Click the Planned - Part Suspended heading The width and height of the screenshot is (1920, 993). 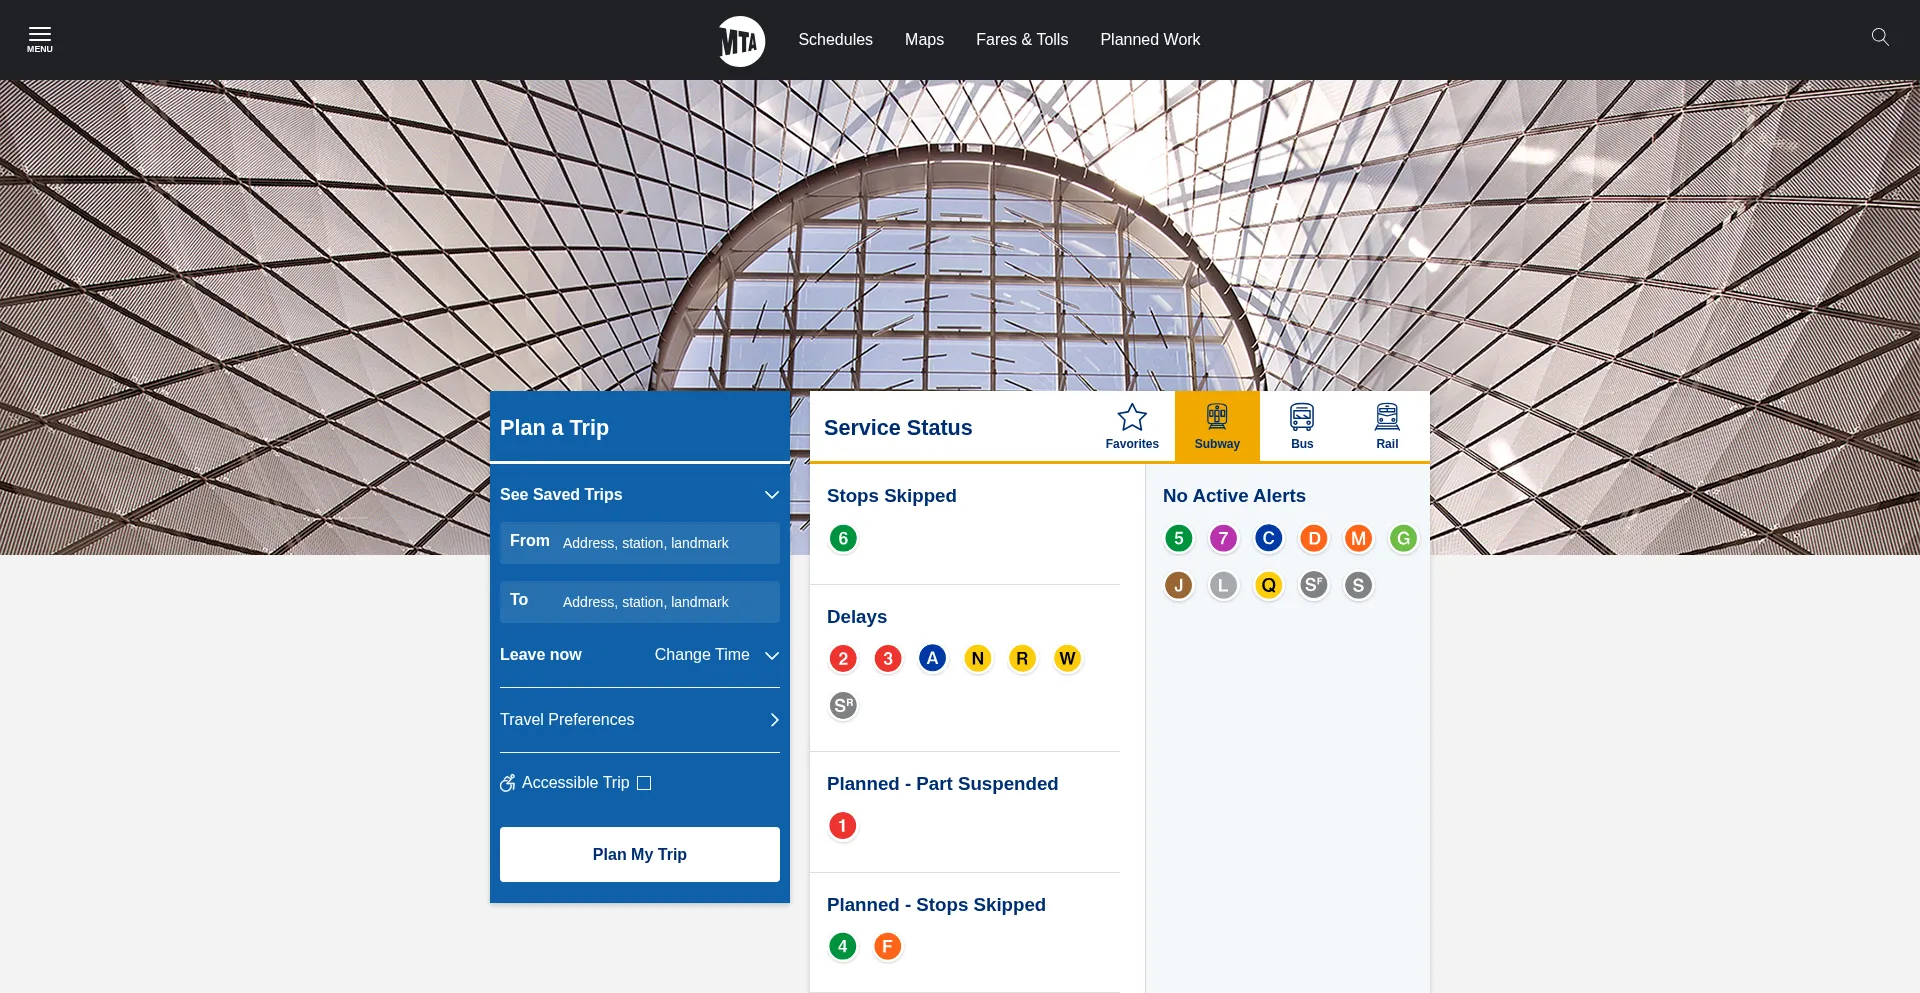click(942, 784)
